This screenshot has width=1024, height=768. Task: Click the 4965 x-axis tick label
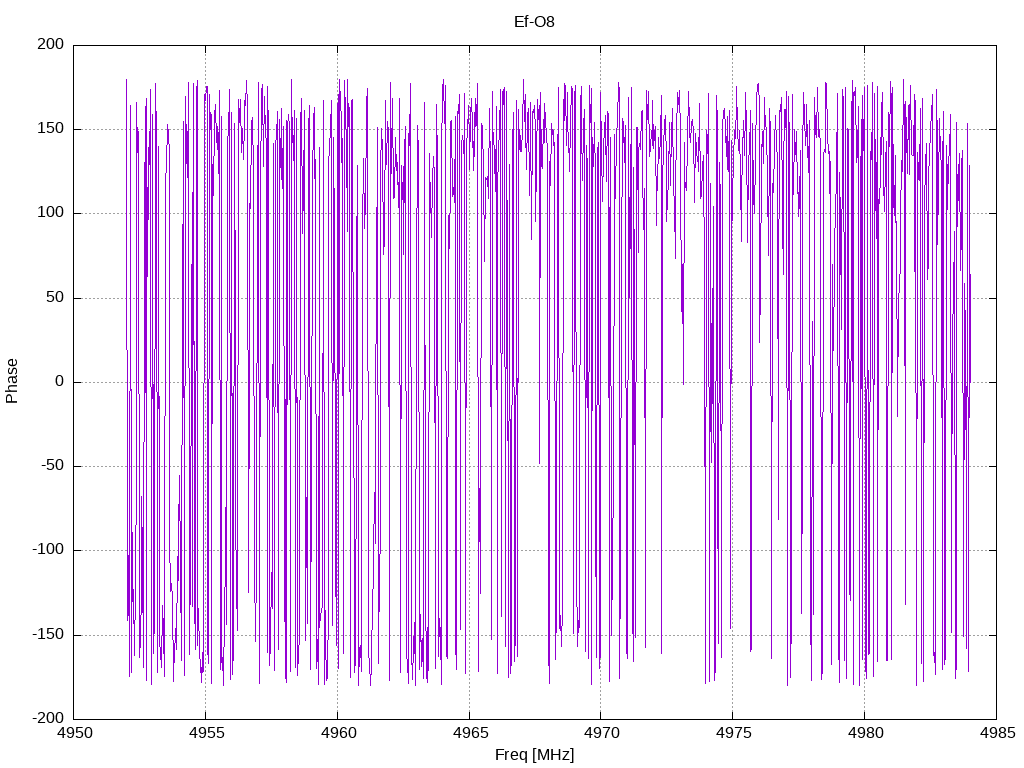pos(470,733)
